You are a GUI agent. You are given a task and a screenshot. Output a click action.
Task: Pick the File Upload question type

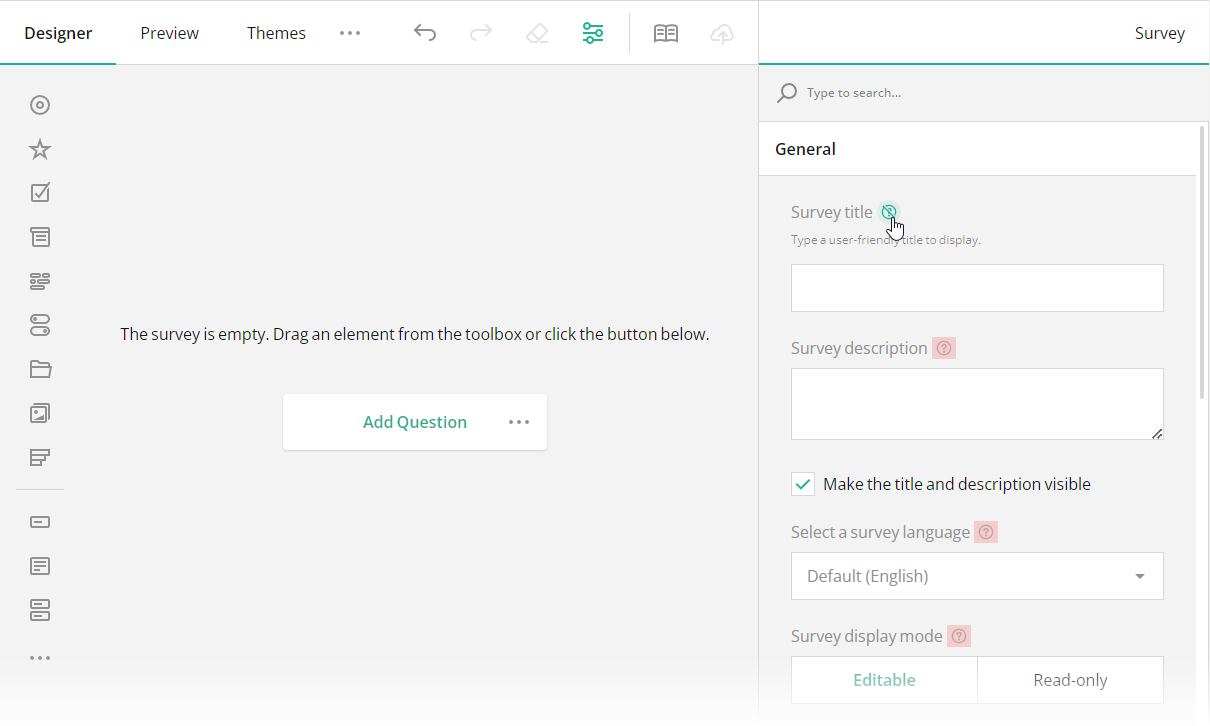[40, 369]
